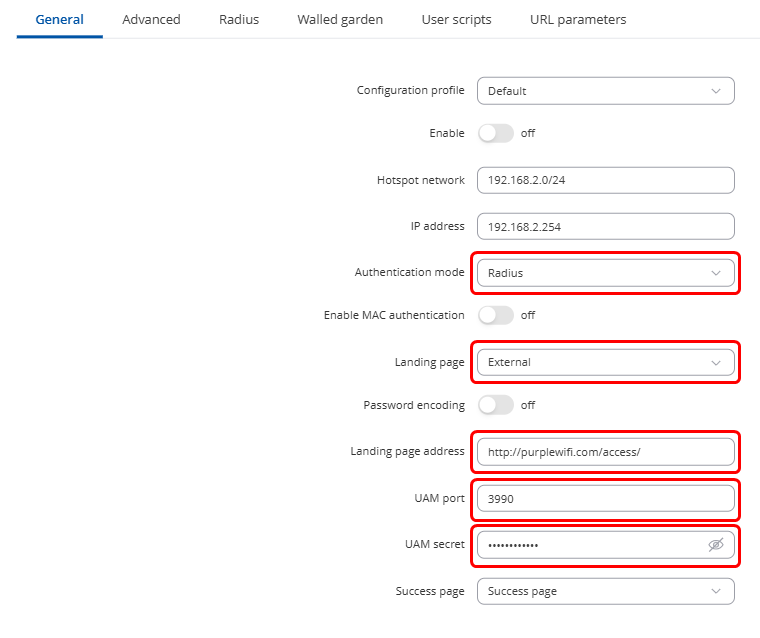Open the Landing page dropdown
Screen dimensions: 760x638
point(605,363)
